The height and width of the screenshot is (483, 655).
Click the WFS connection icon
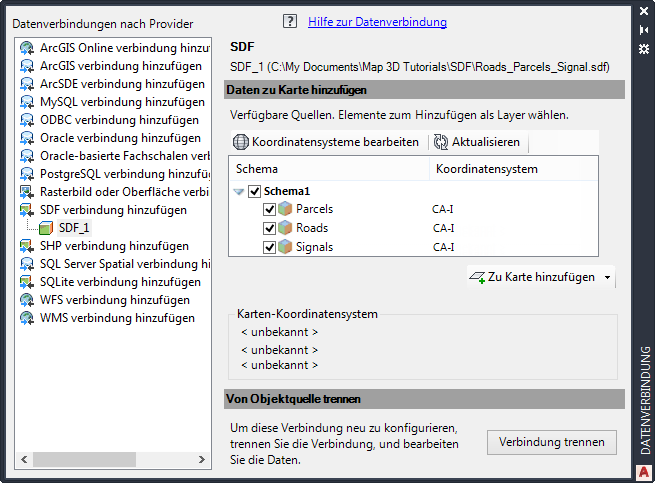[x=27, y=300]
